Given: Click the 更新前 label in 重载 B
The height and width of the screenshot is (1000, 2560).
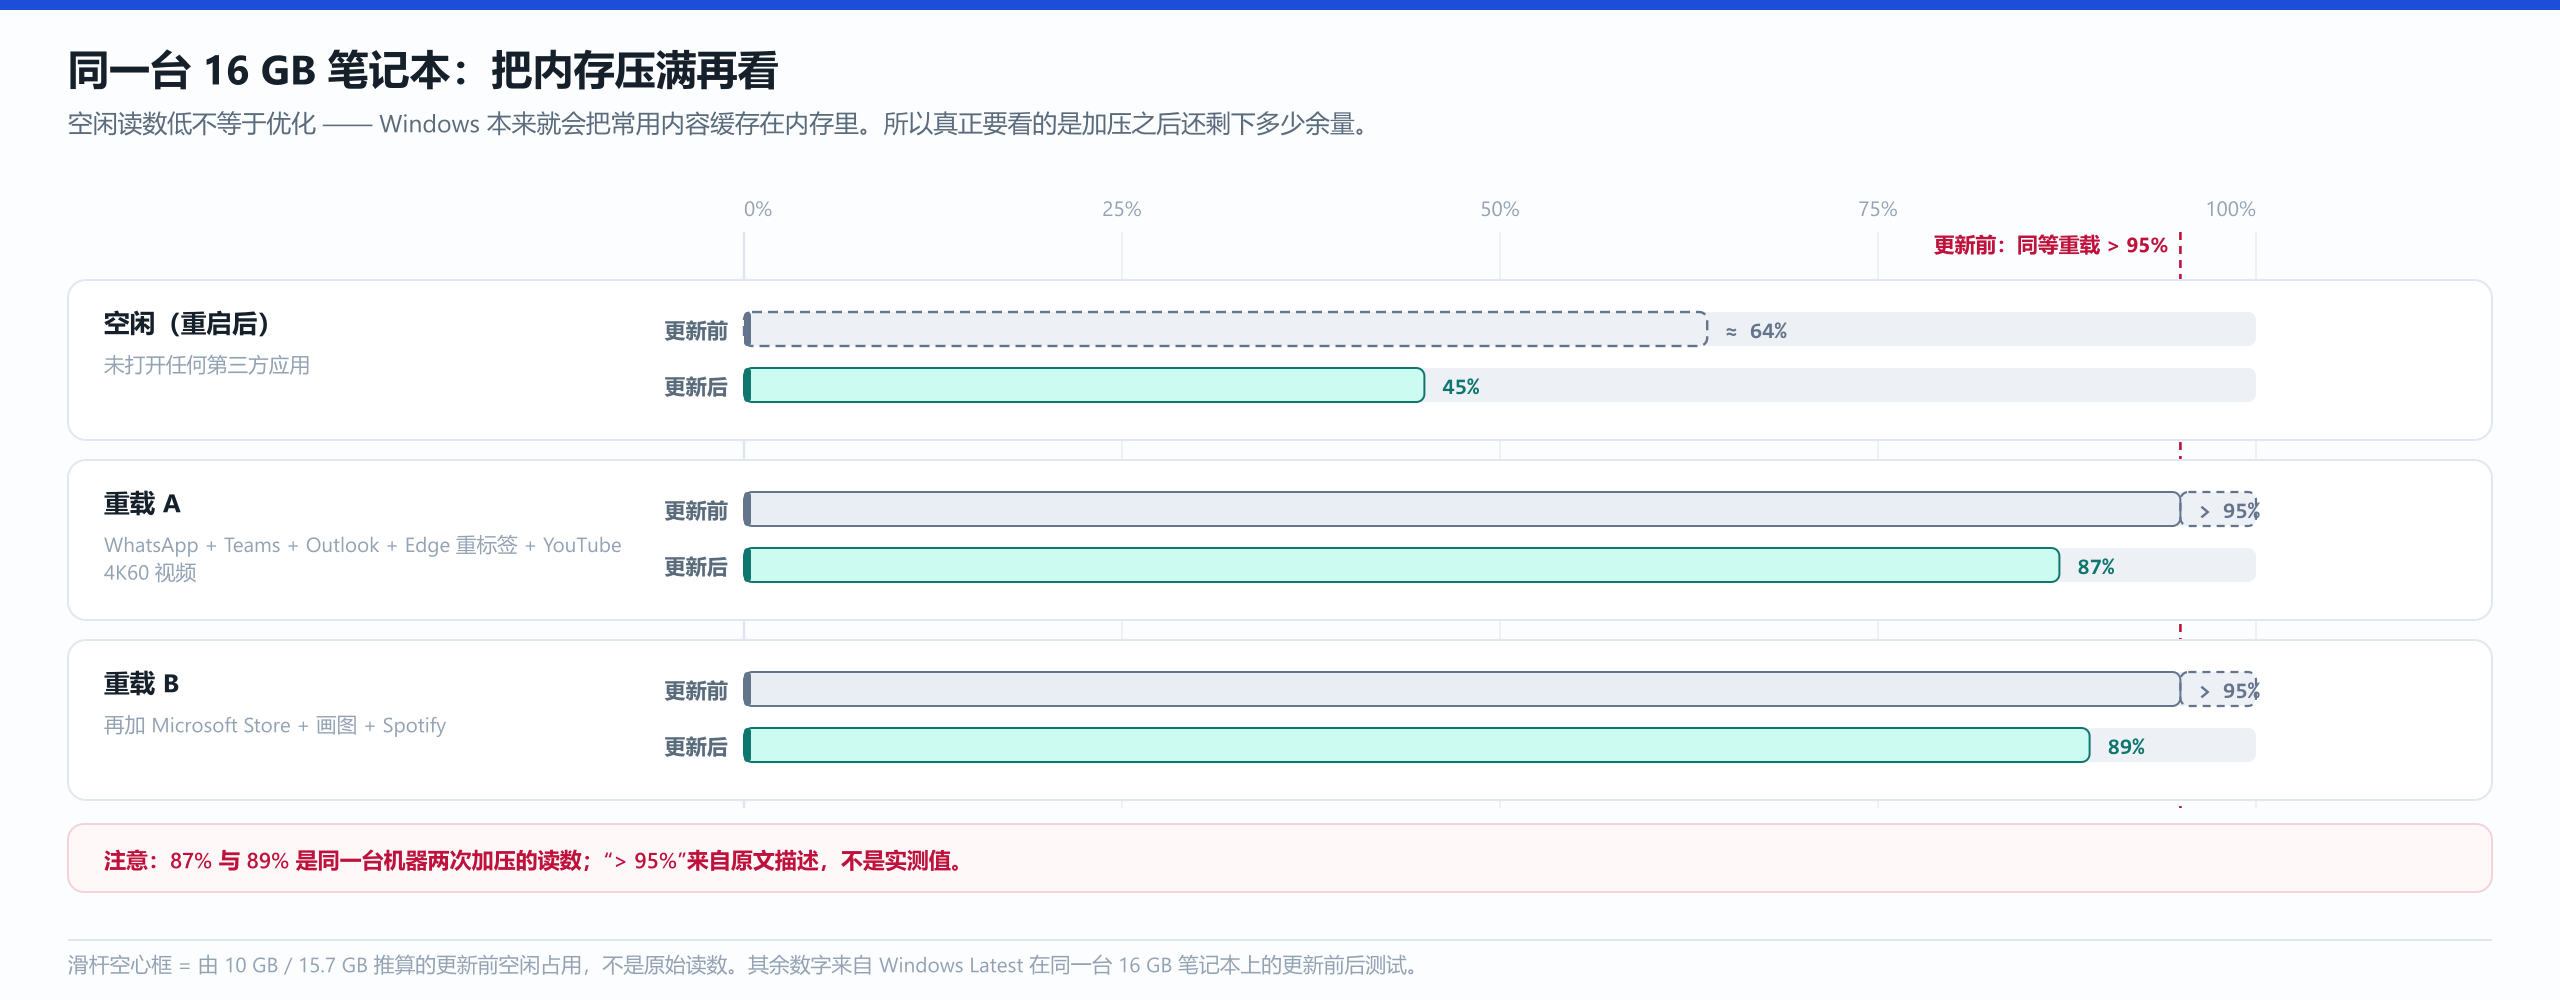Looking at the screenshot, I should coord(696,691).
